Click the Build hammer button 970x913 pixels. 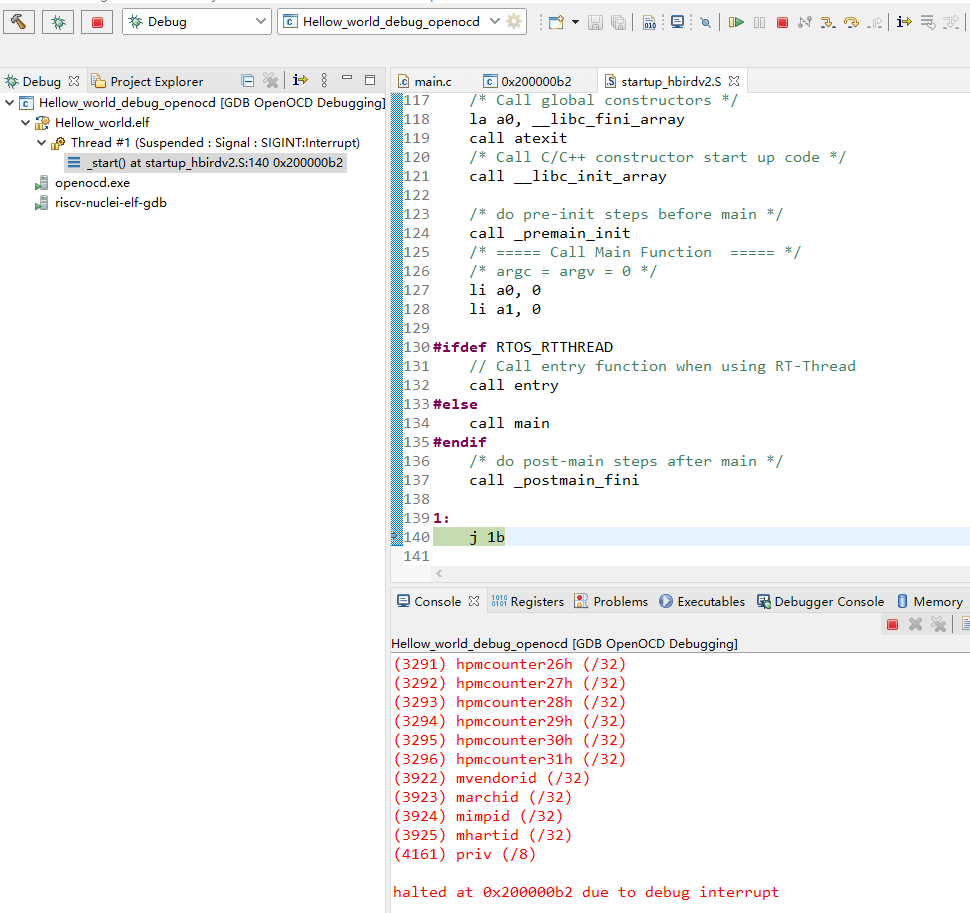click(19, 22)
